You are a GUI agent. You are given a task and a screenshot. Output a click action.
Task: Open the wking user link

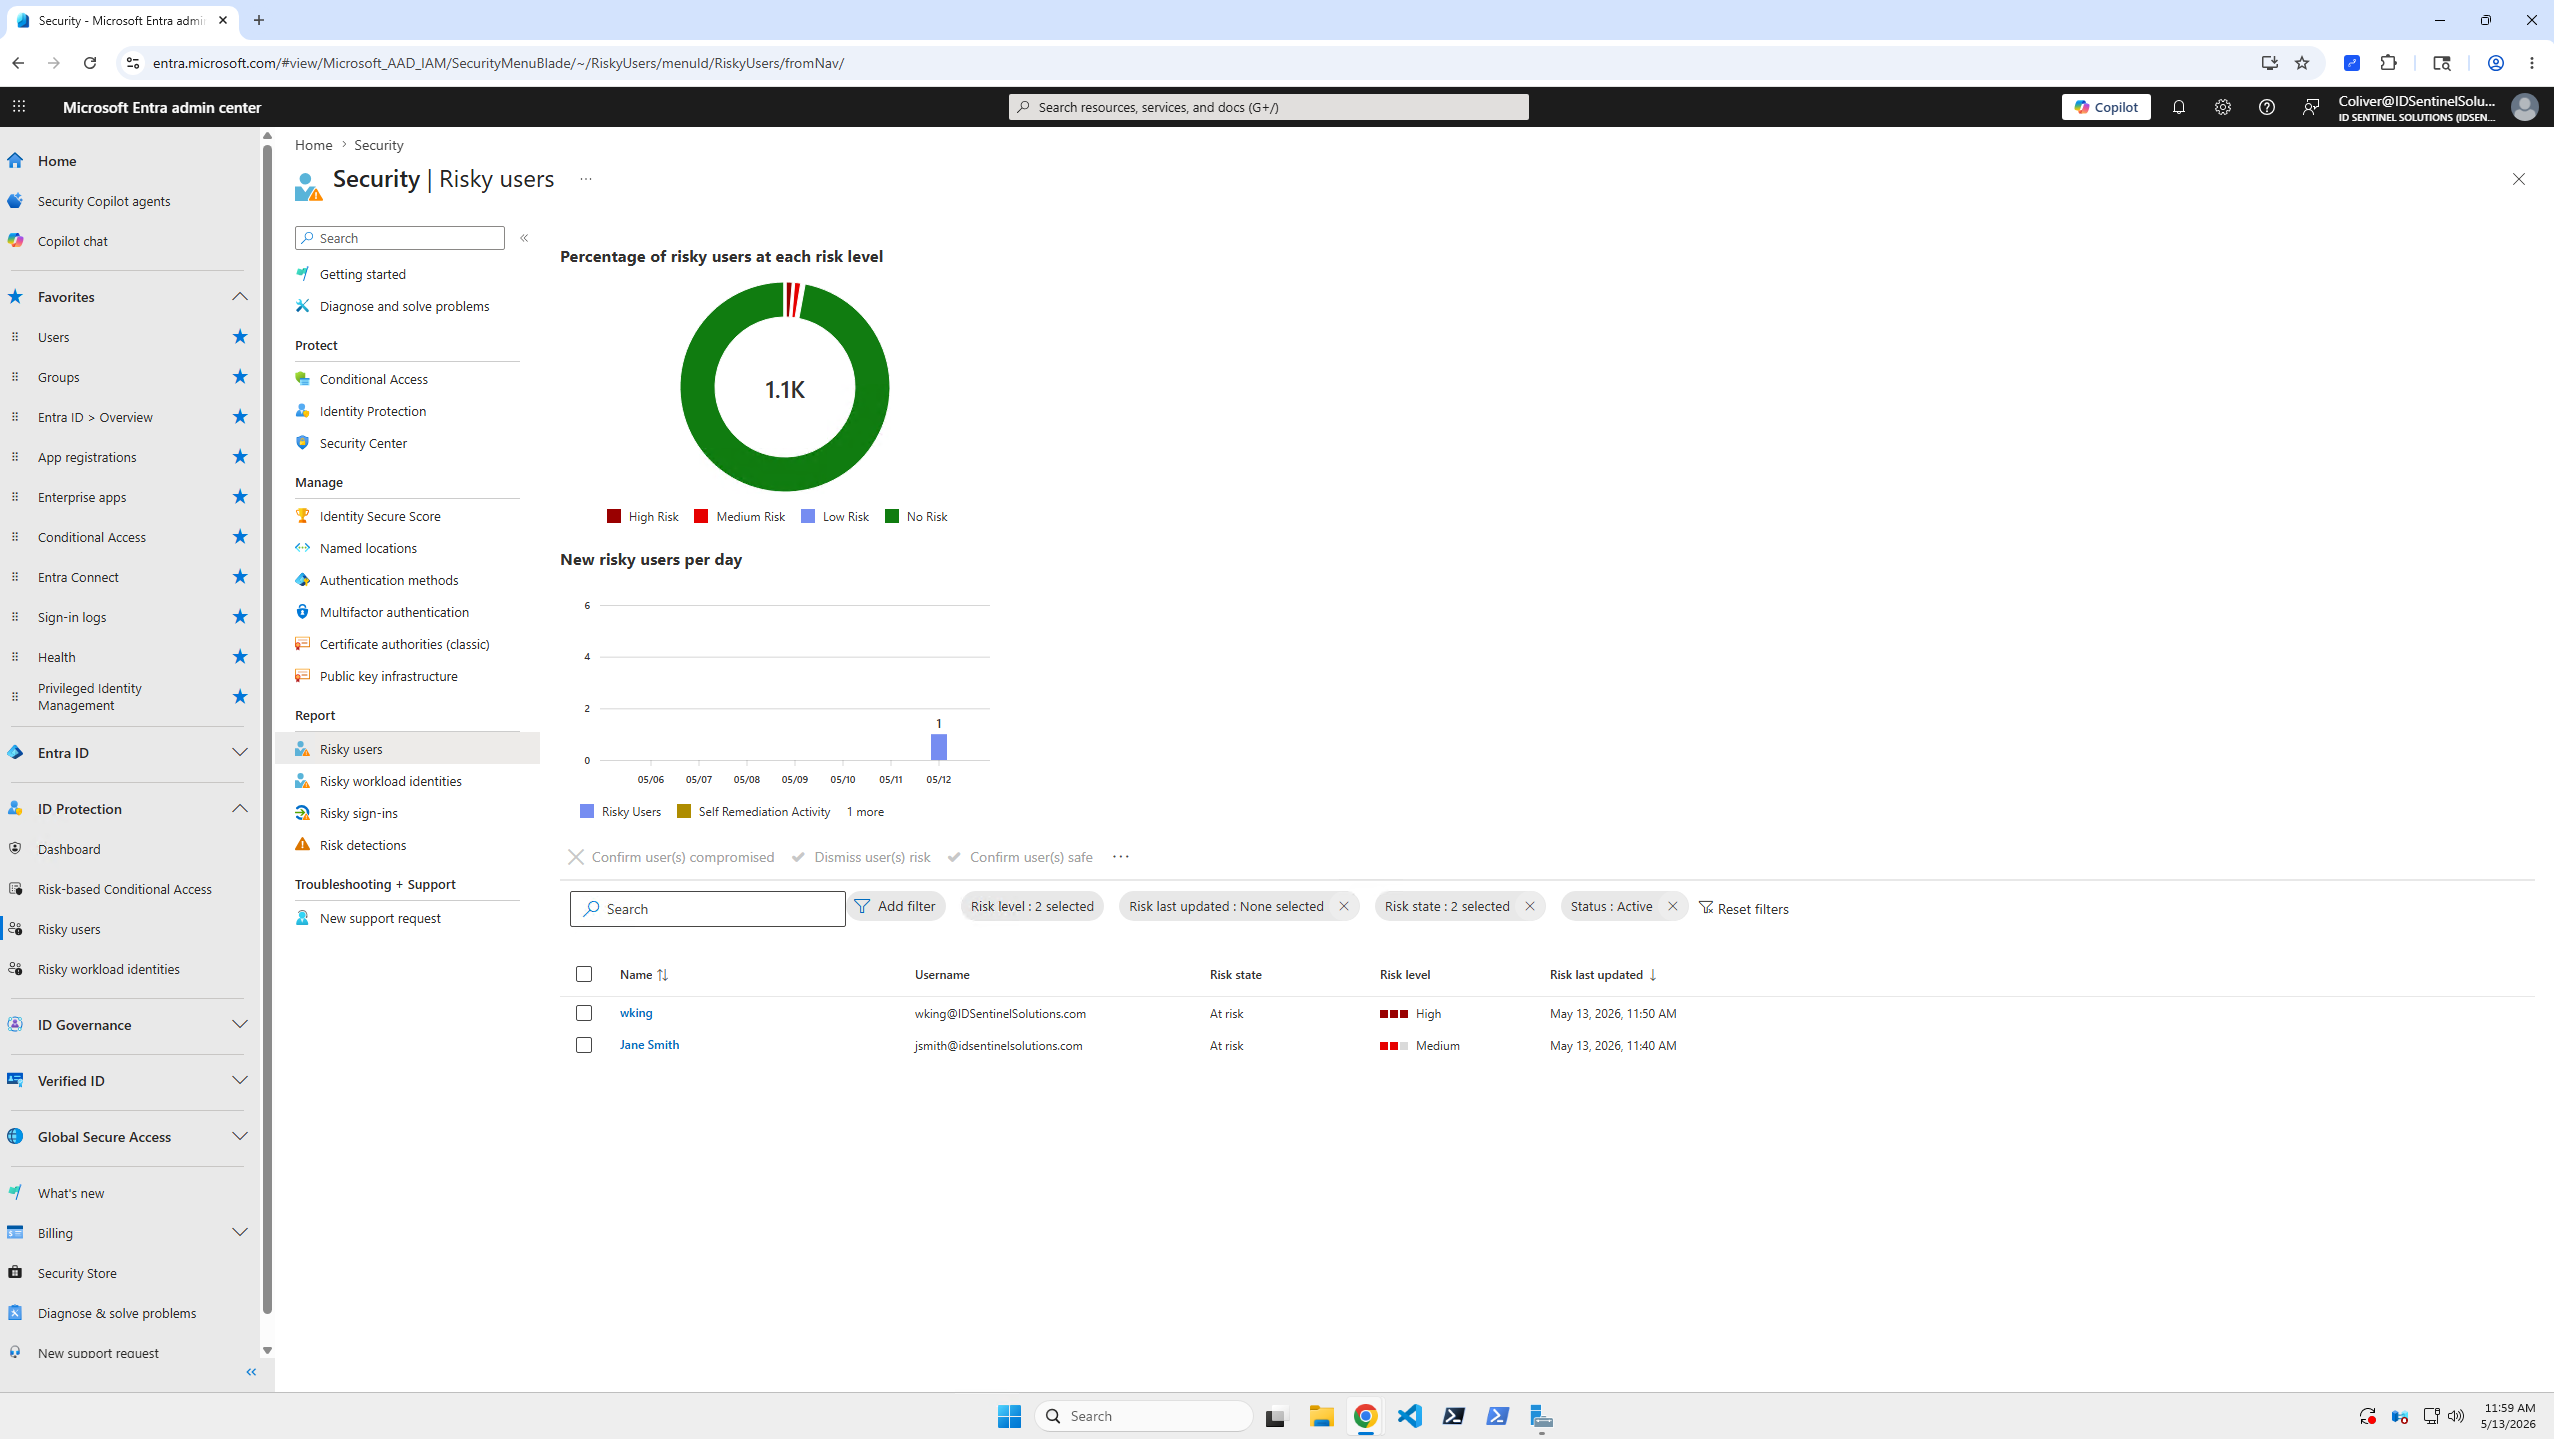point(636,1013)
